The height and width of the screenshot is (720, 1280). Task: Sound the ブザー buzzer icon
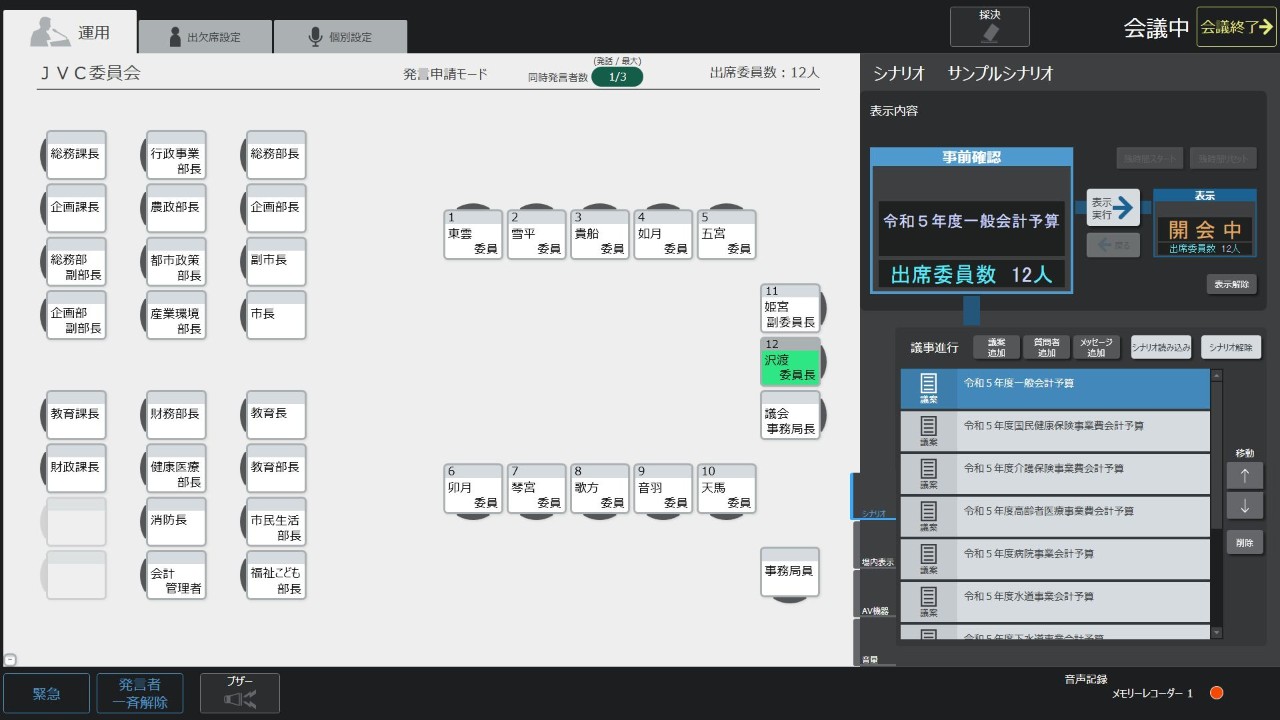(x=240, y=694)
